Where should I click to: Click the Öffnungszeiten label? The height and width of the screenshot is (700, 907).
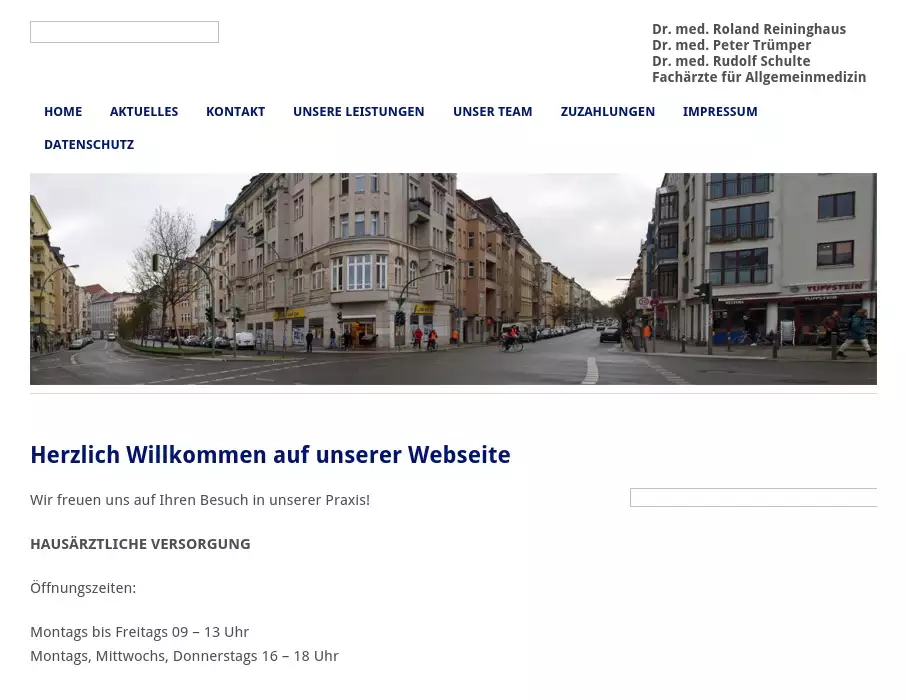click(83, 588)
